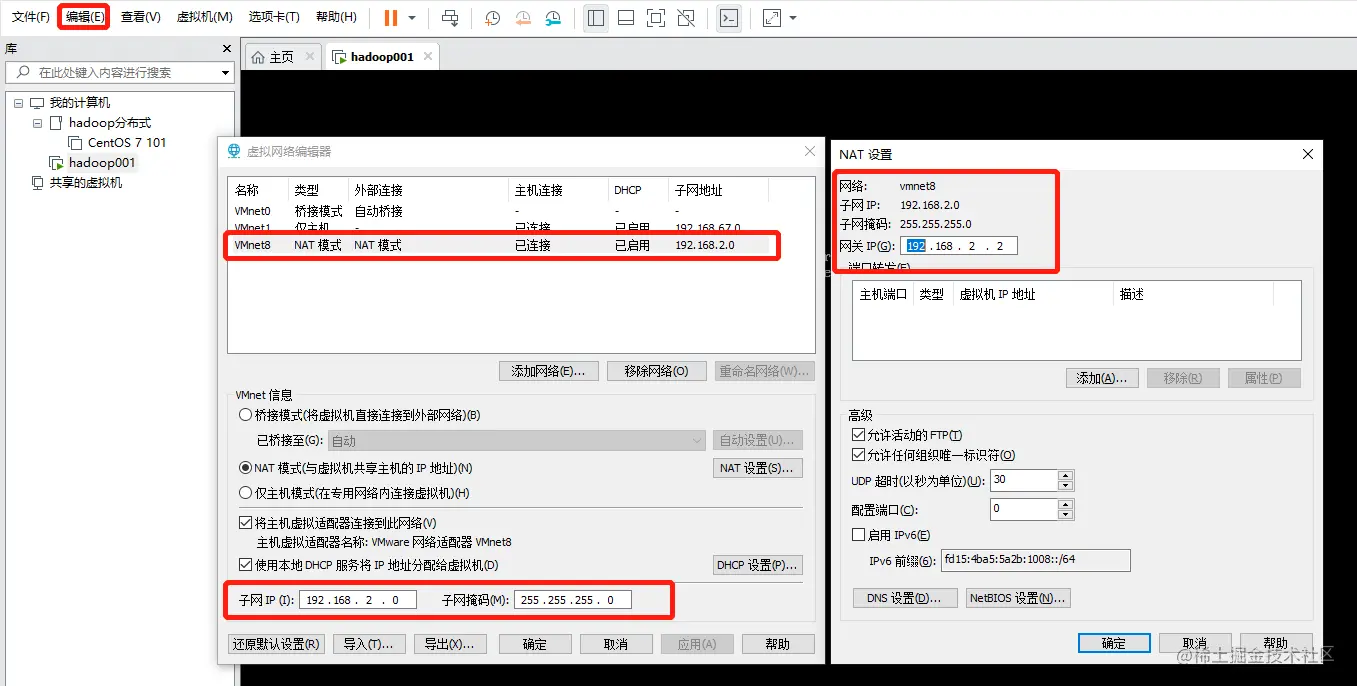Open the power options dropdown next to pause
1357x686 pixels.
[412, 18]
